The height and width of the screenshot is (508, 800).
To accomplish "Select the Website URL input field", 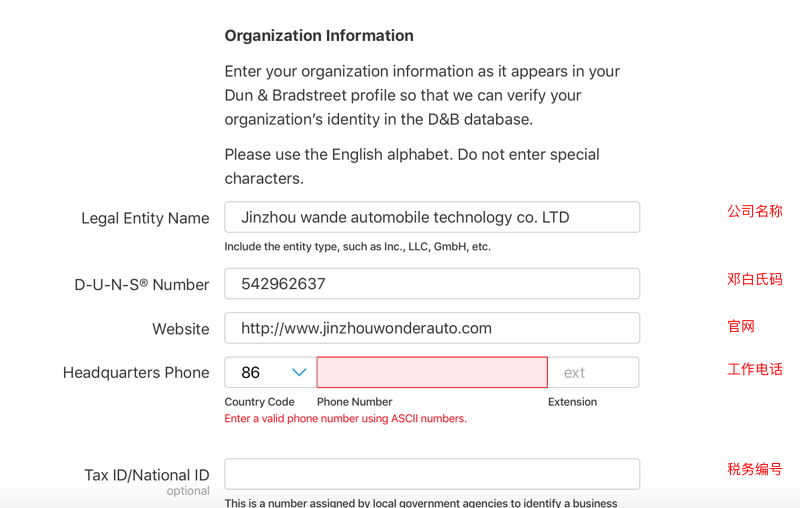I will point(432,328).
